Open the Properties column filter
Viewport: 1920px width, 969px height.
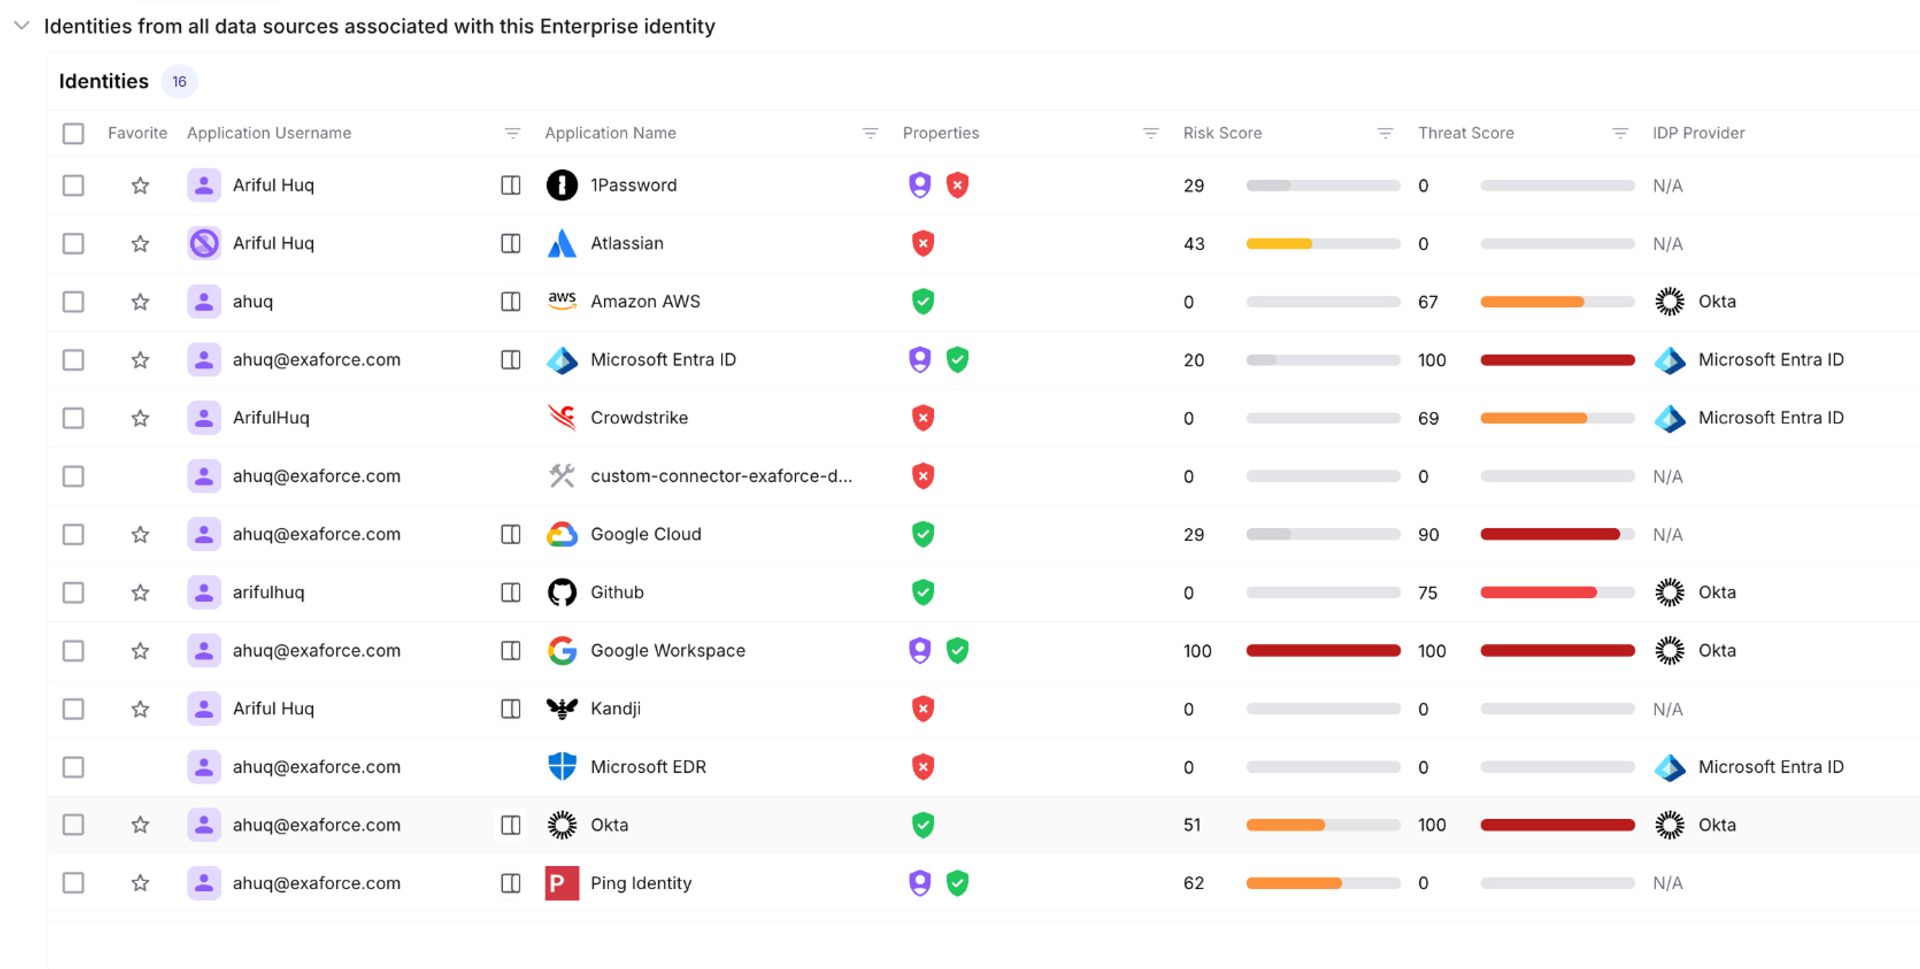point(1151,133)
